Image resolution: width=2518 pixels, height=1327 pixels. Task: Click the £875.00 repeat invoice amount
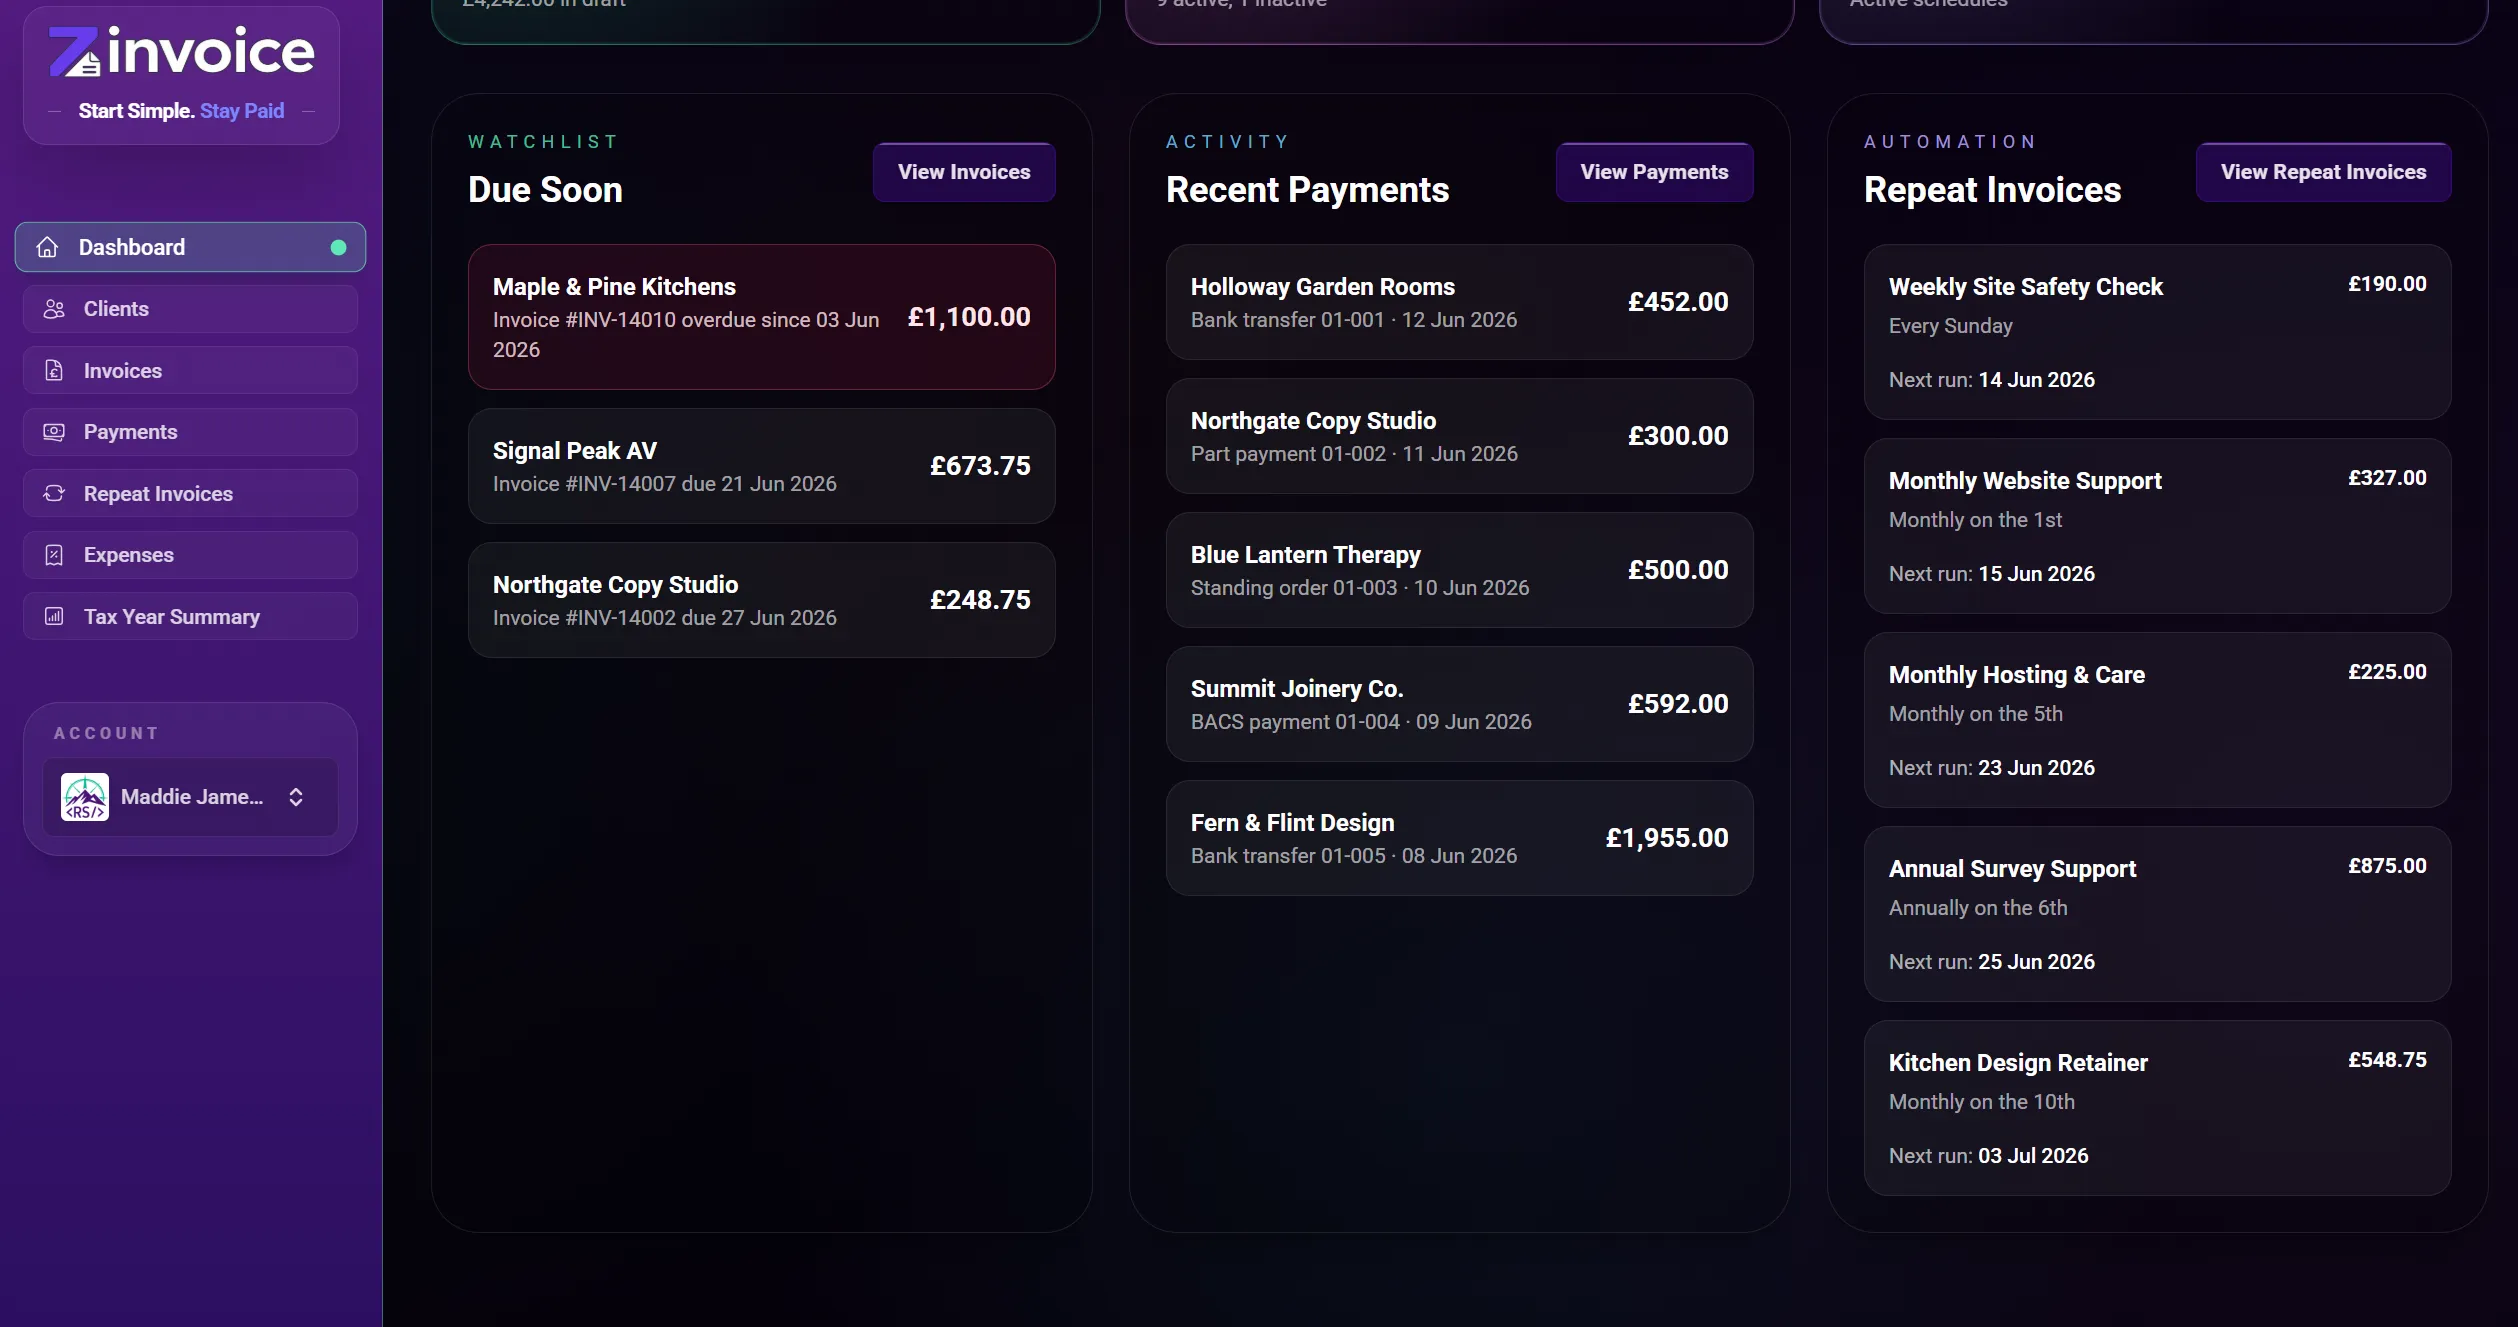(2387, 866)
